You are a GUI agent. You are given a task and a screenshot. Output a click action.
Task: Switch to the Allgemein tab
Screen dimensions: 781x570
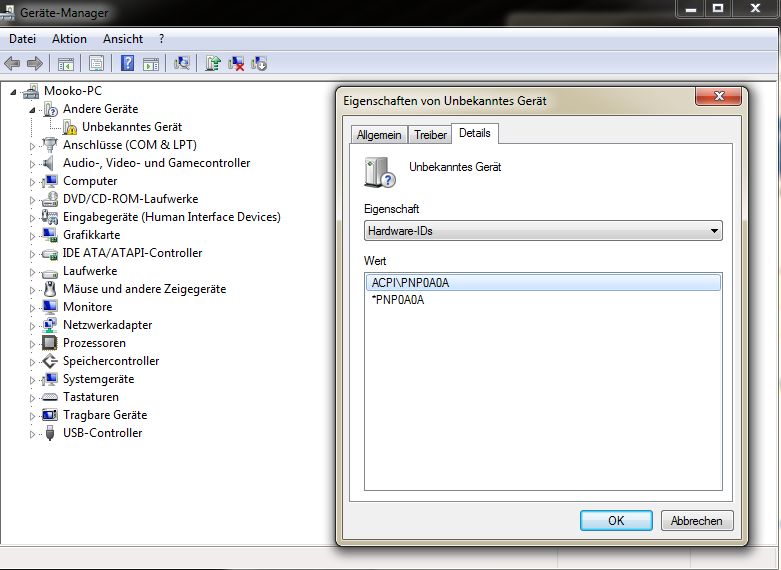379,134
